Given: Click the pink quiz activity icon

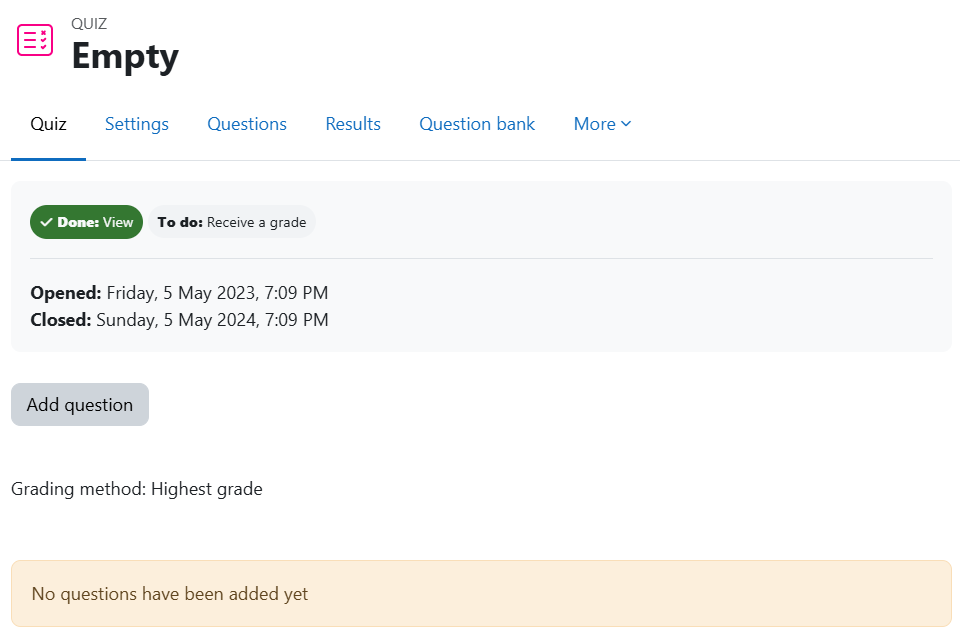Looking at the screenshot, I should point(35,40).
